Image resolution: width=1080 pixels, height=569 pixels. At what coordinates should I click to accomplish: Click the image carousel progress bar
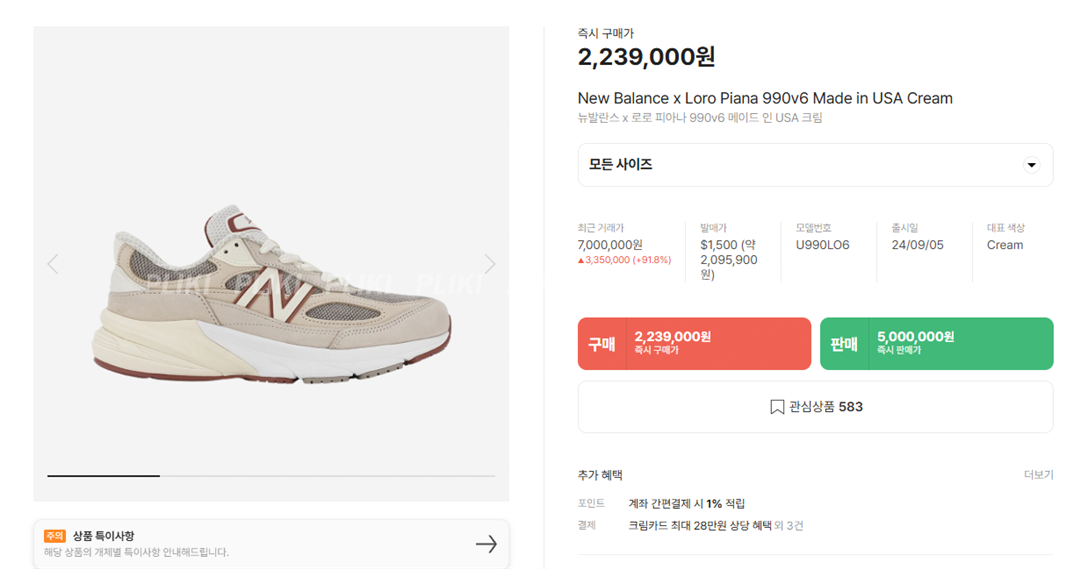[x=271, y=476]
